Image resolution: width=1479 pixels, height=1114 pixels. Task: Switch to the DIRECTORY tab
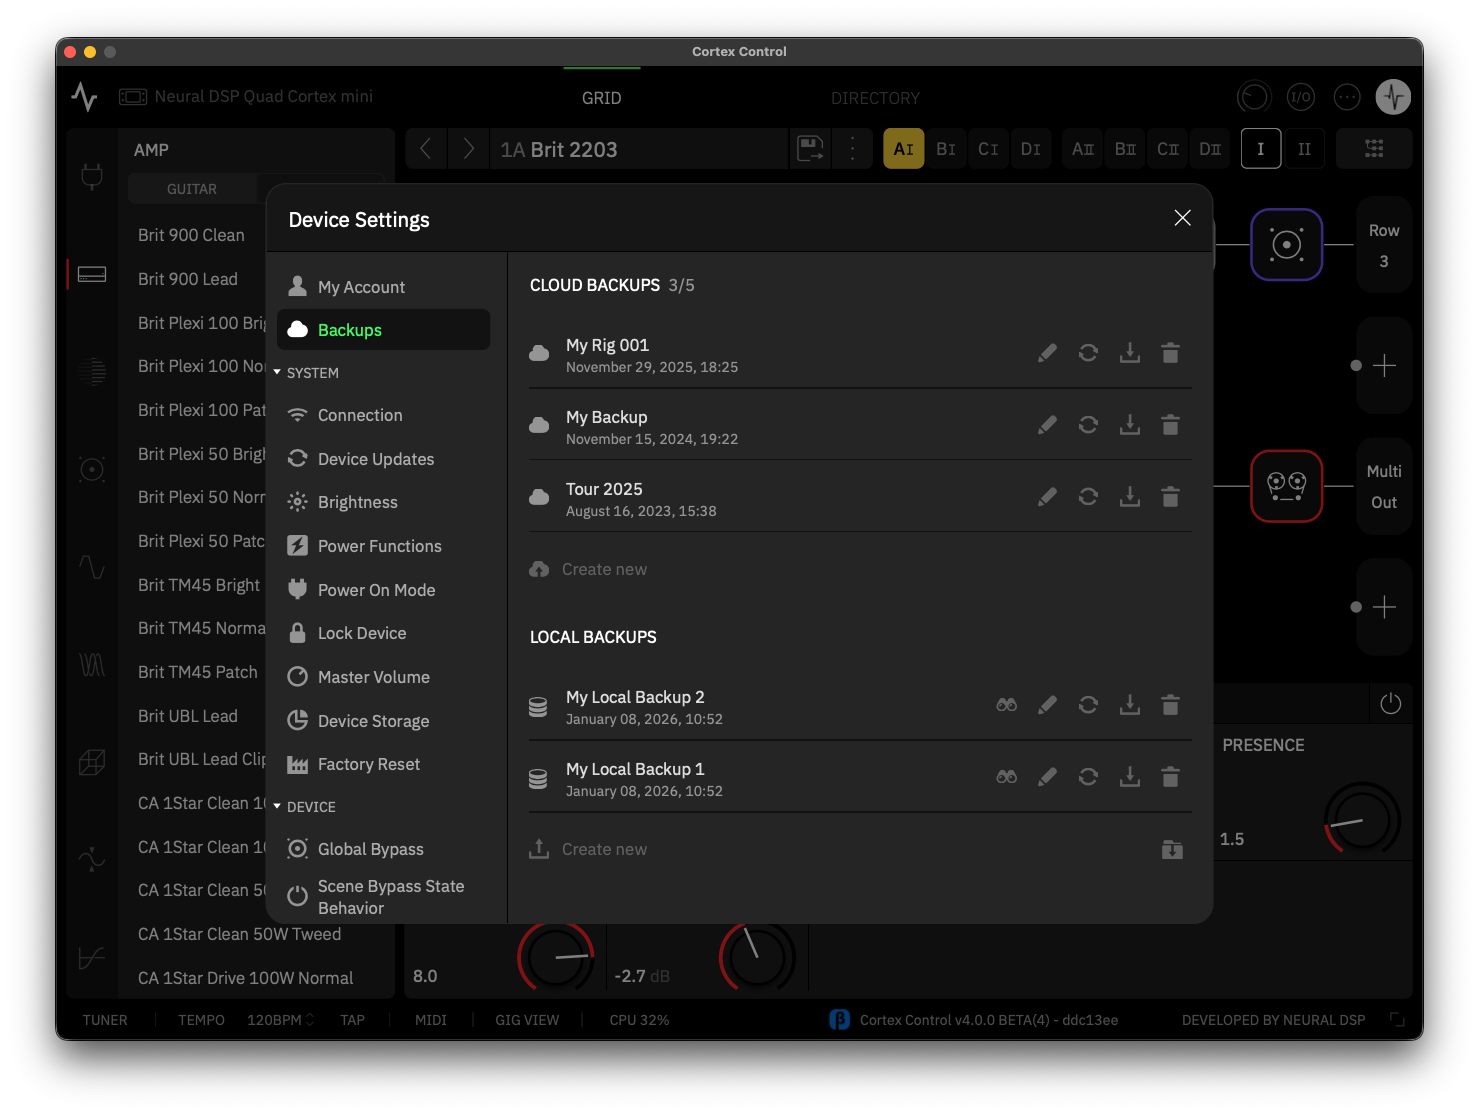(x=875, y=98)
